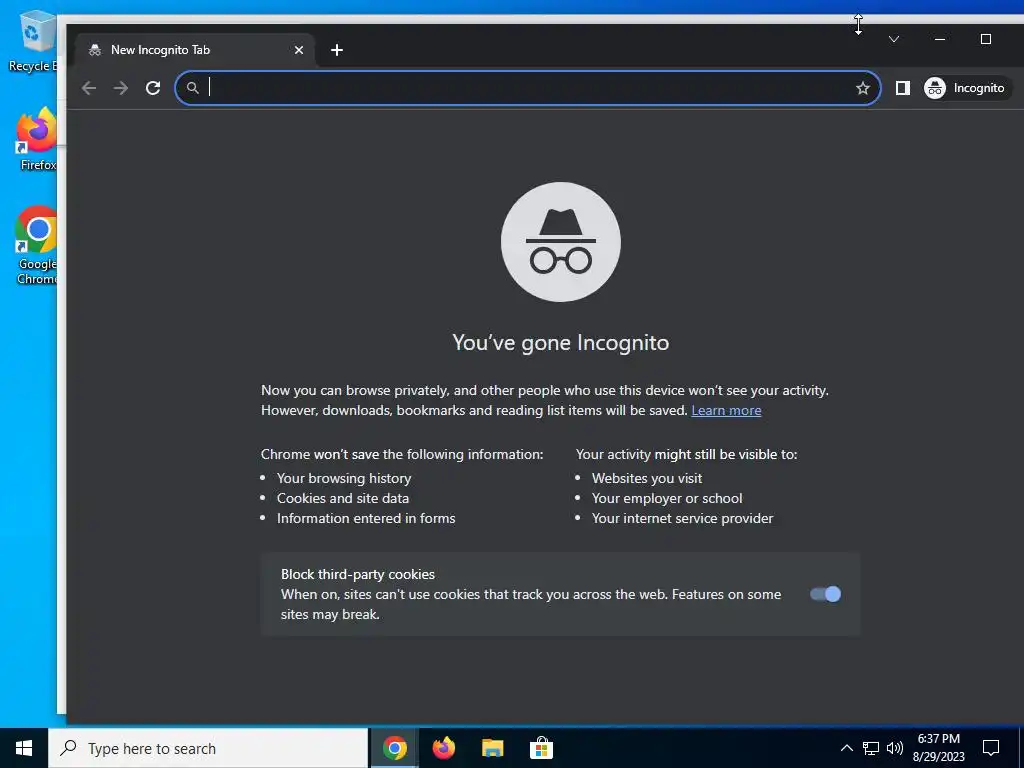Bookmark this tab with the star icon
The image size is (1024, 768).
click(x=863, y=88)
